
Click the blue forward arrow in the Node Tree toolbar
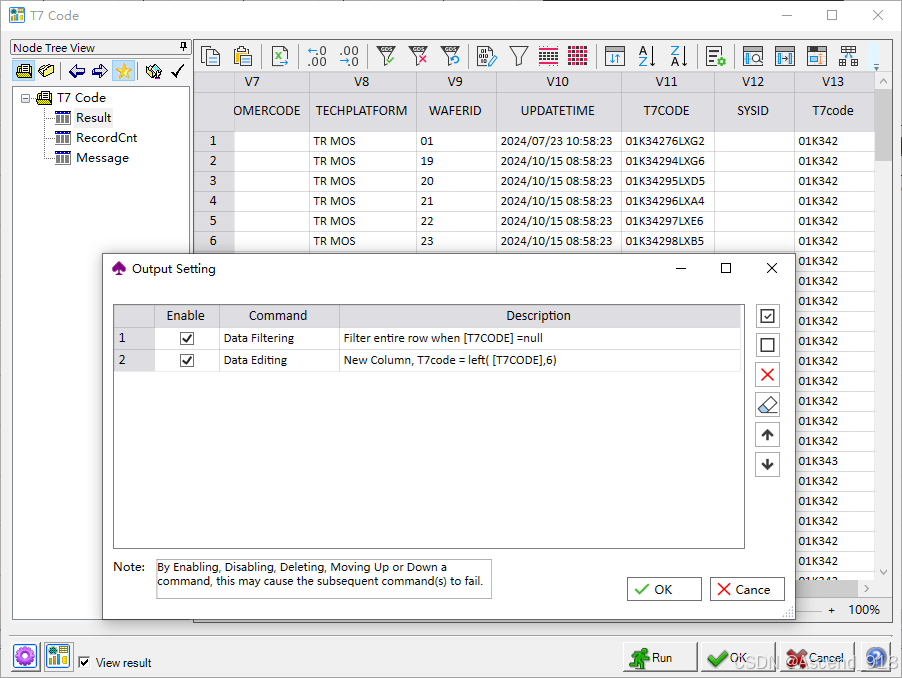(100, 71)
